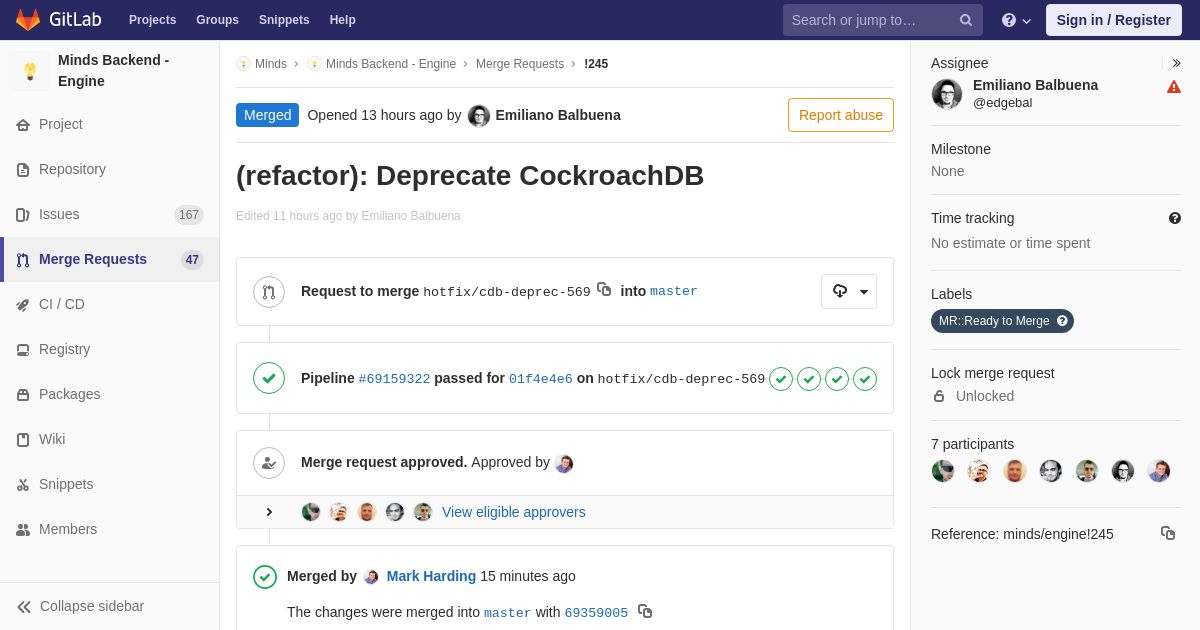Click the MR::Ready to Merge label
This screenshot has height=630, width=1200.
(x=994, y=321)
